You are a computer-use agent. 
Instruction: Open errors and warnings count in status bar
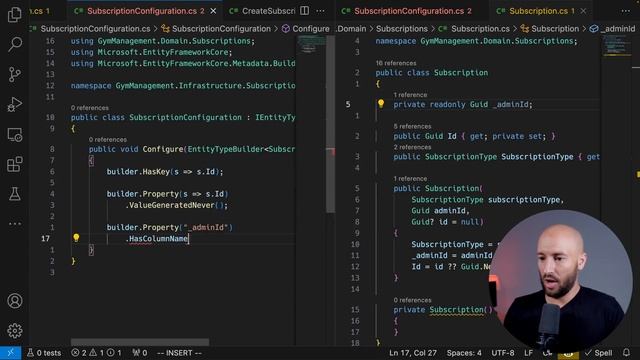pyautogui.click(x=96, y=353)
